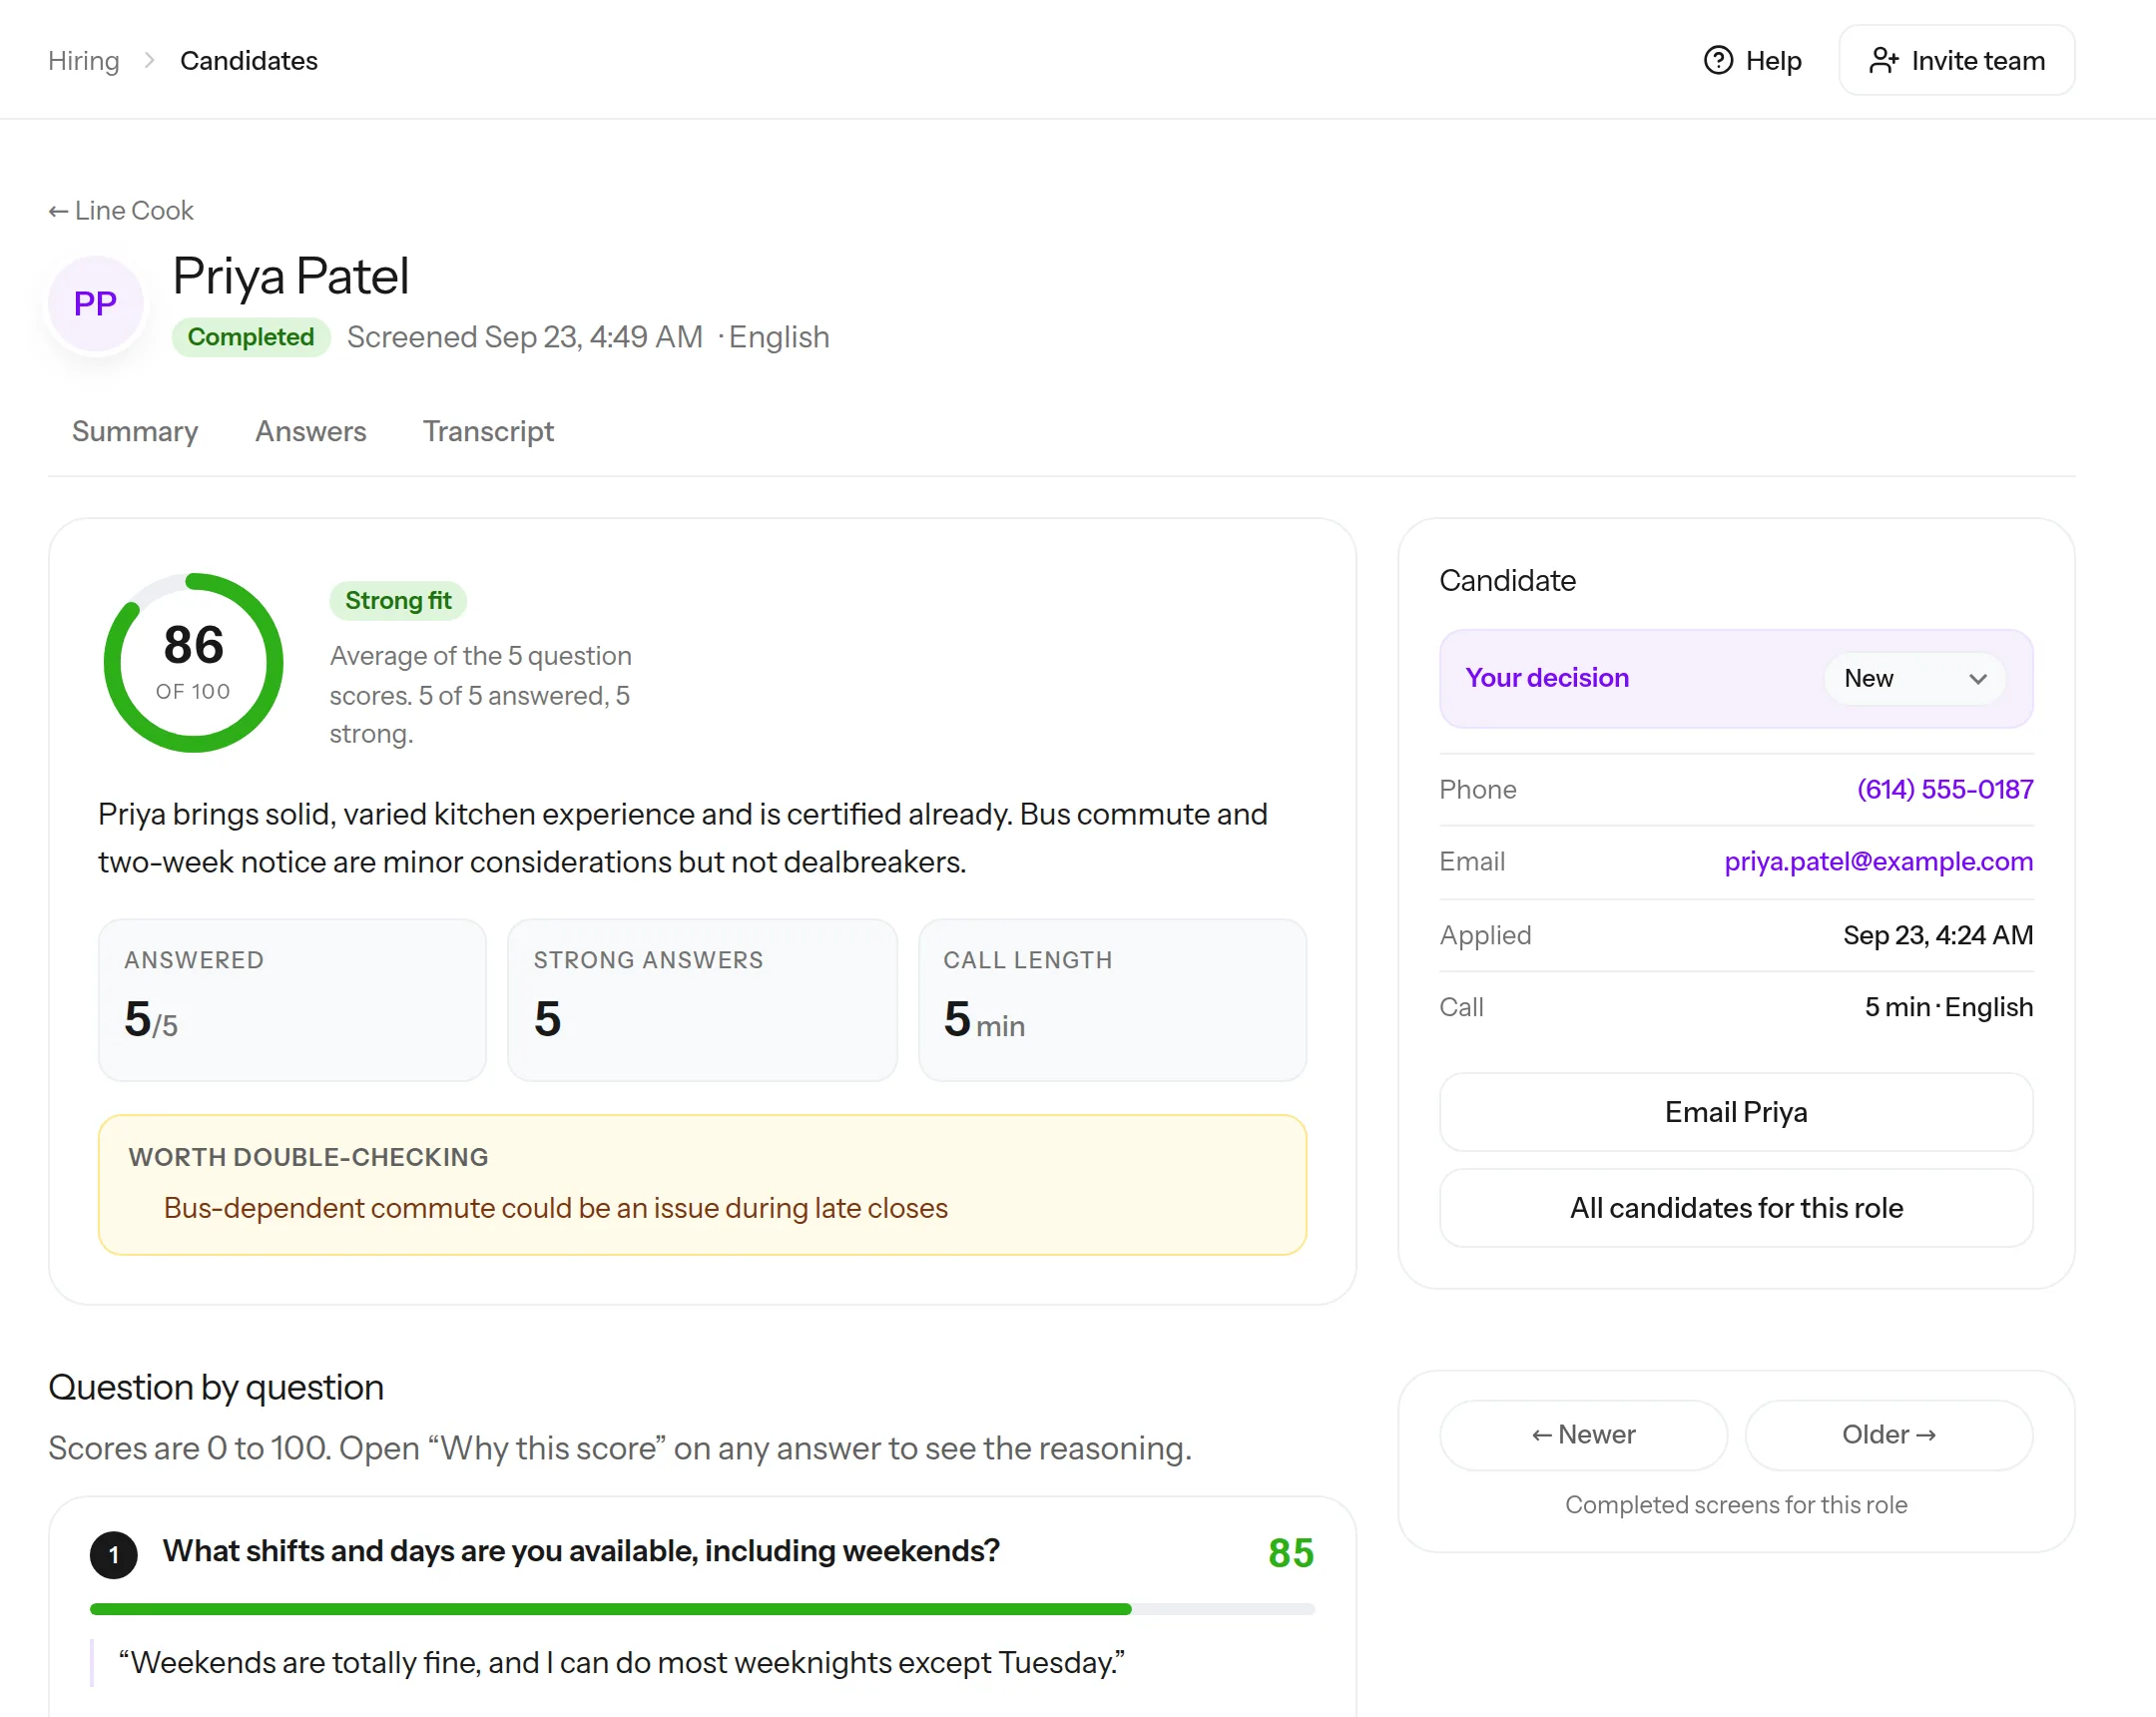The width and height of the screenshot is (2156, 1717).
Task: Call the phone number (614) 555-0187
Action: click(x=1945, y=790)
